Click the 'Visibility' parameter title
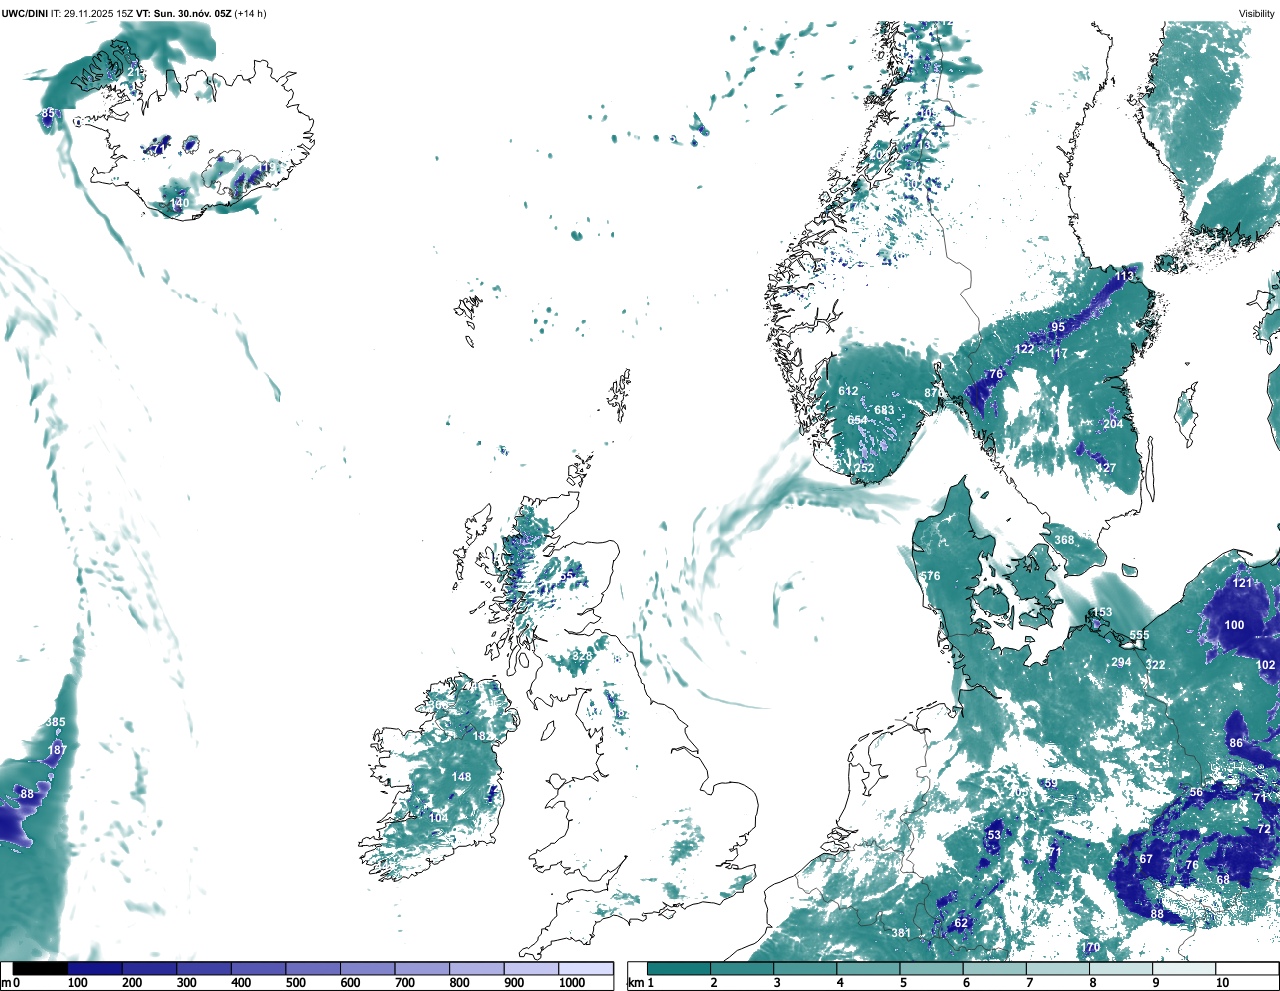Image resolution: width=1280 pixels, height=991 pixels. tap(1257, 13)
